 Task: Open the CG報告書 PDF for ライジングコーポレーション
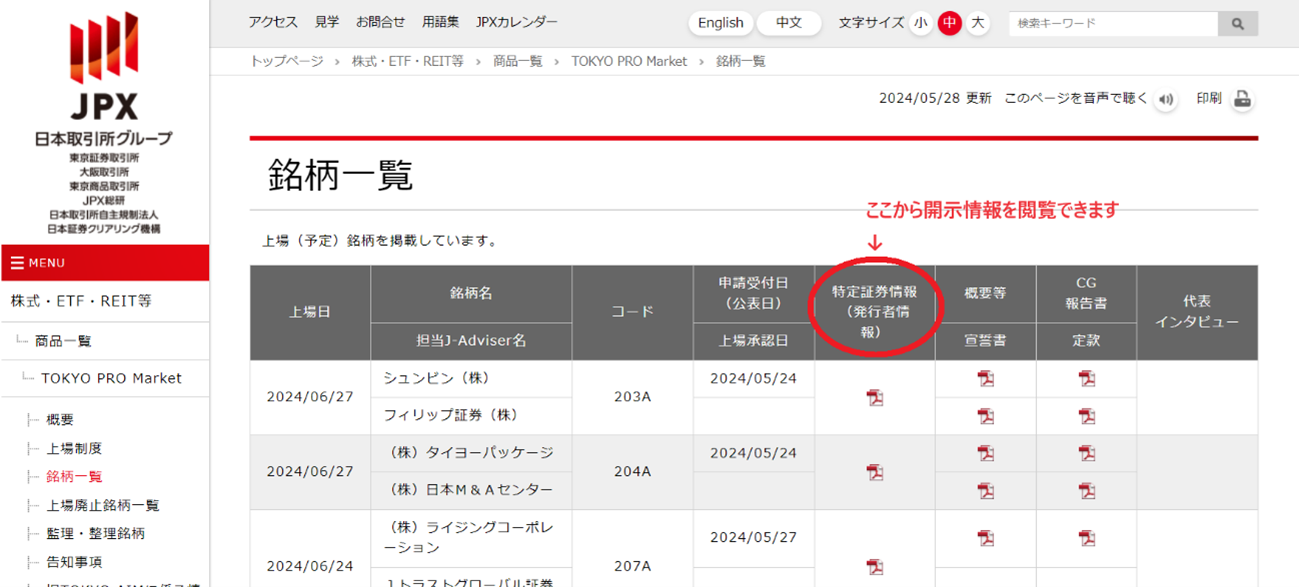pyautogui.click(x=1087, y=538)
